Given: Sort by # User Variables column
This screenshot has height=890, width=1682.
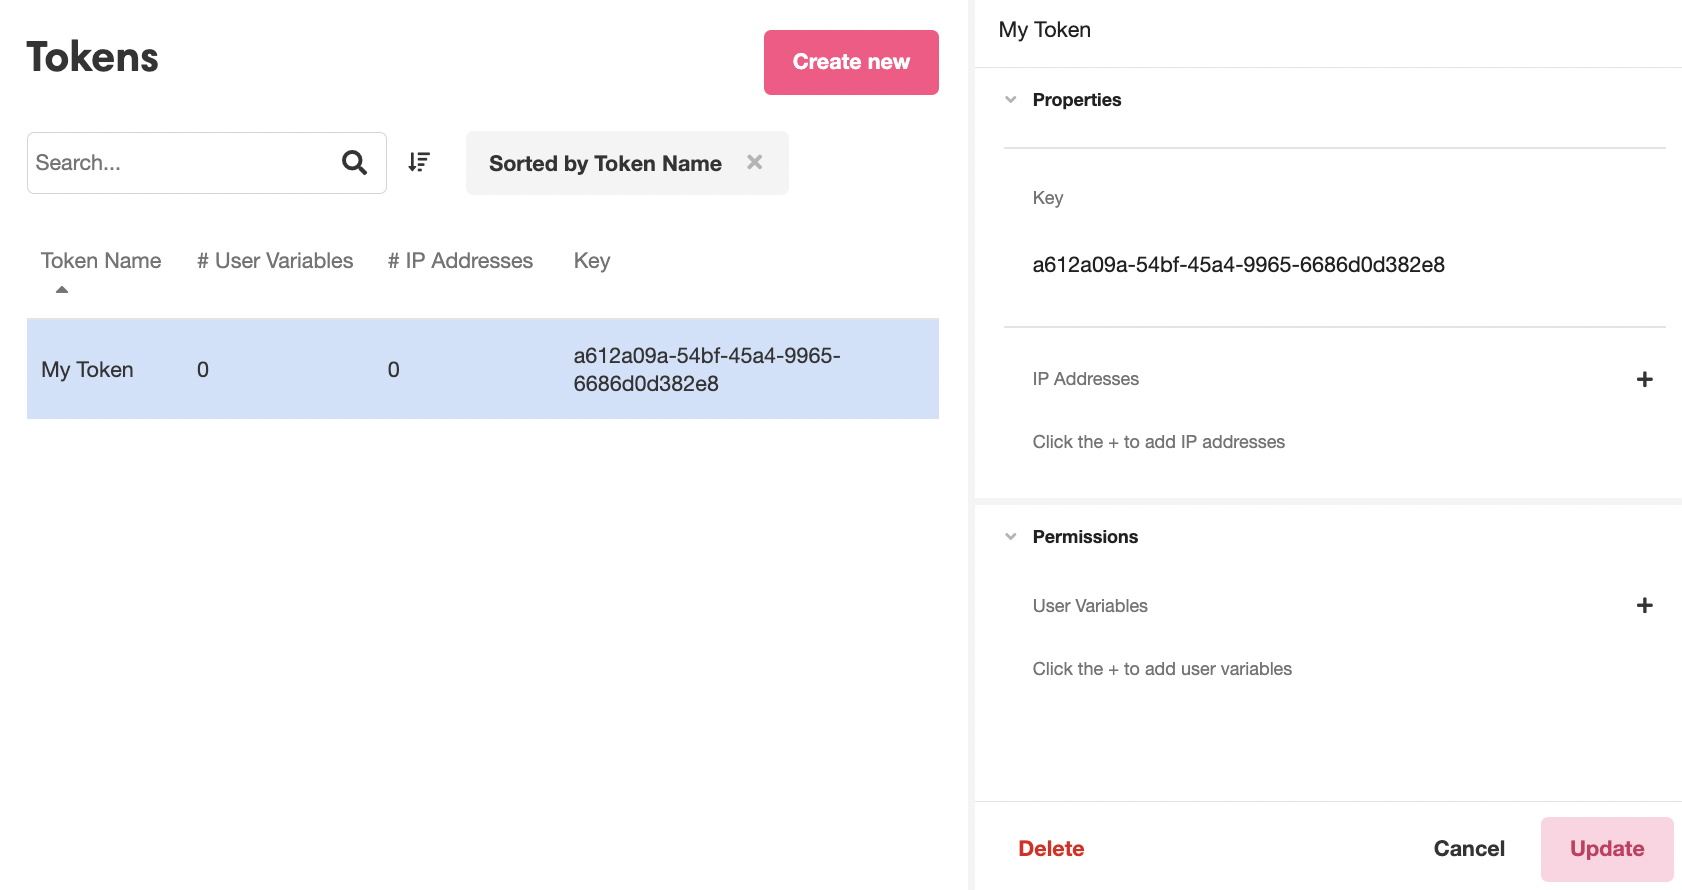Looking at the screenshot, I should [x=275, y=261].
